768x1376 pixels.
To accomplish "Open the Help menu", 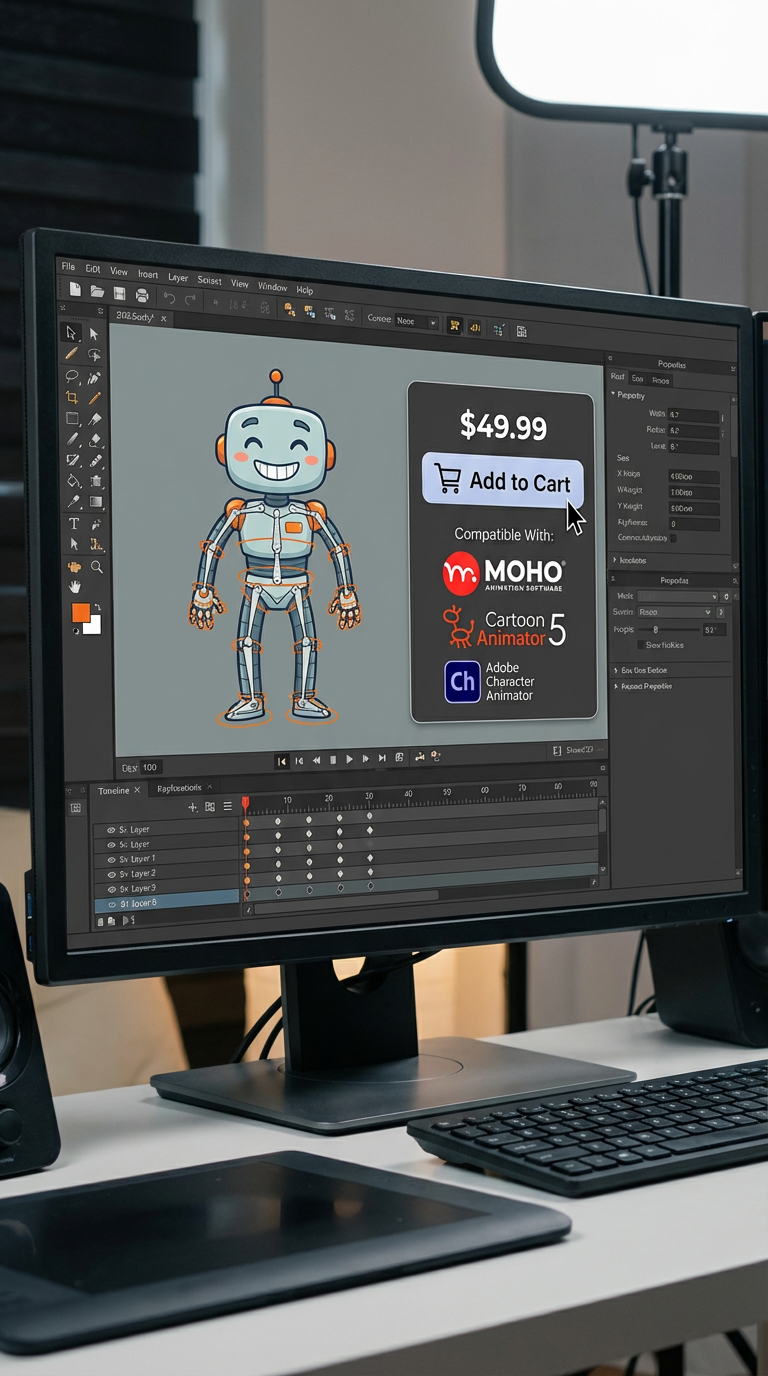I will coord(305,290).
